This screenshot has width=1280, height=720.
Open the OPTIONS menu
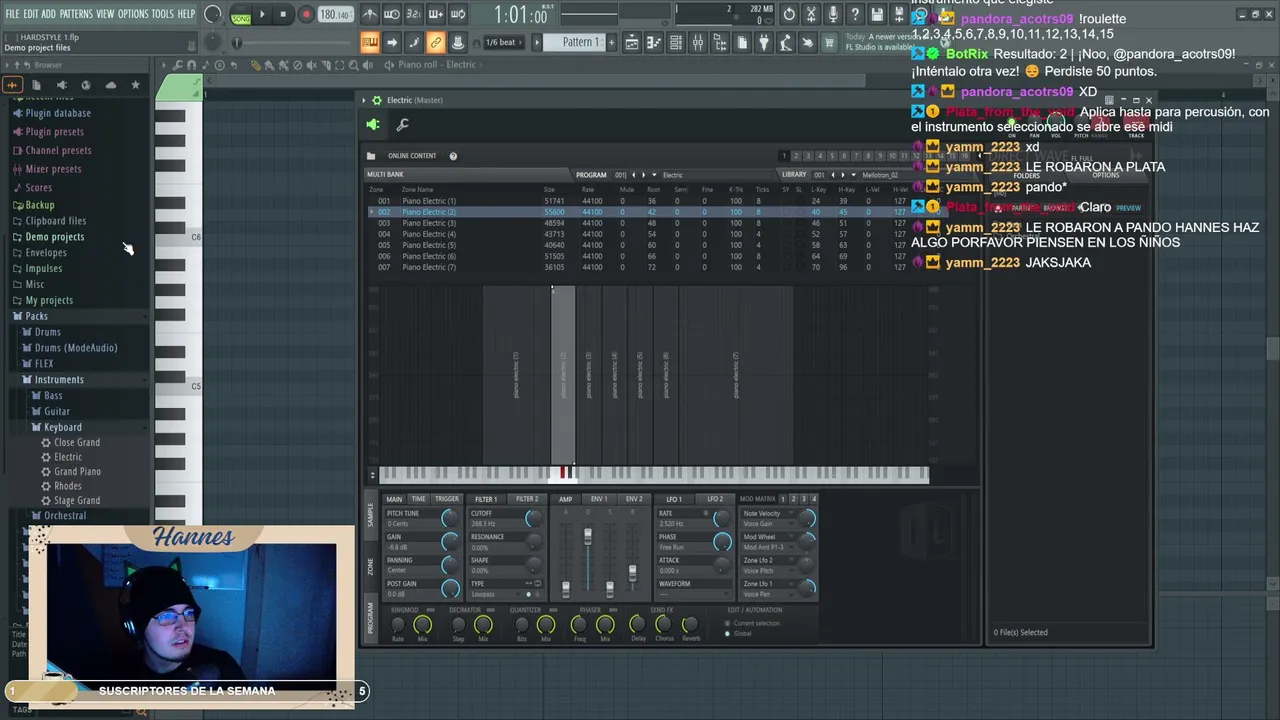tap(133, 14)
